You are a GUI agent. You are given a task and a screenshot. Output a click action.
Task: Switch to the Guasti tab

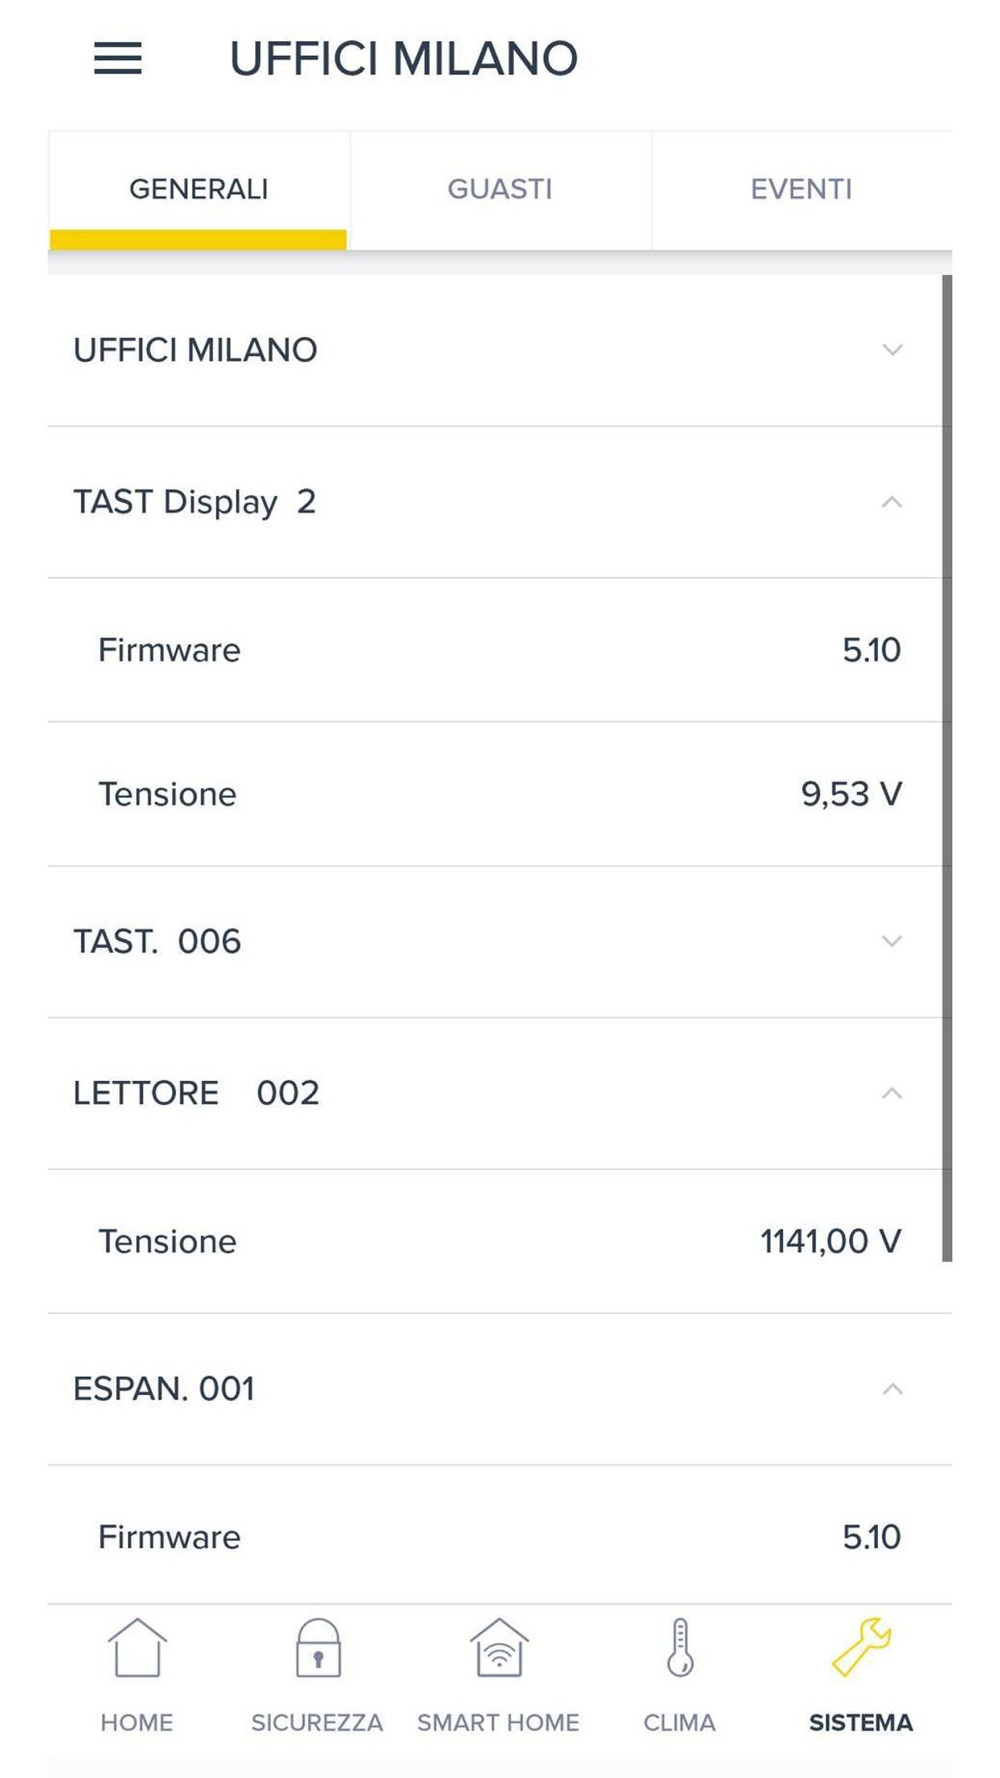[500, 190]
